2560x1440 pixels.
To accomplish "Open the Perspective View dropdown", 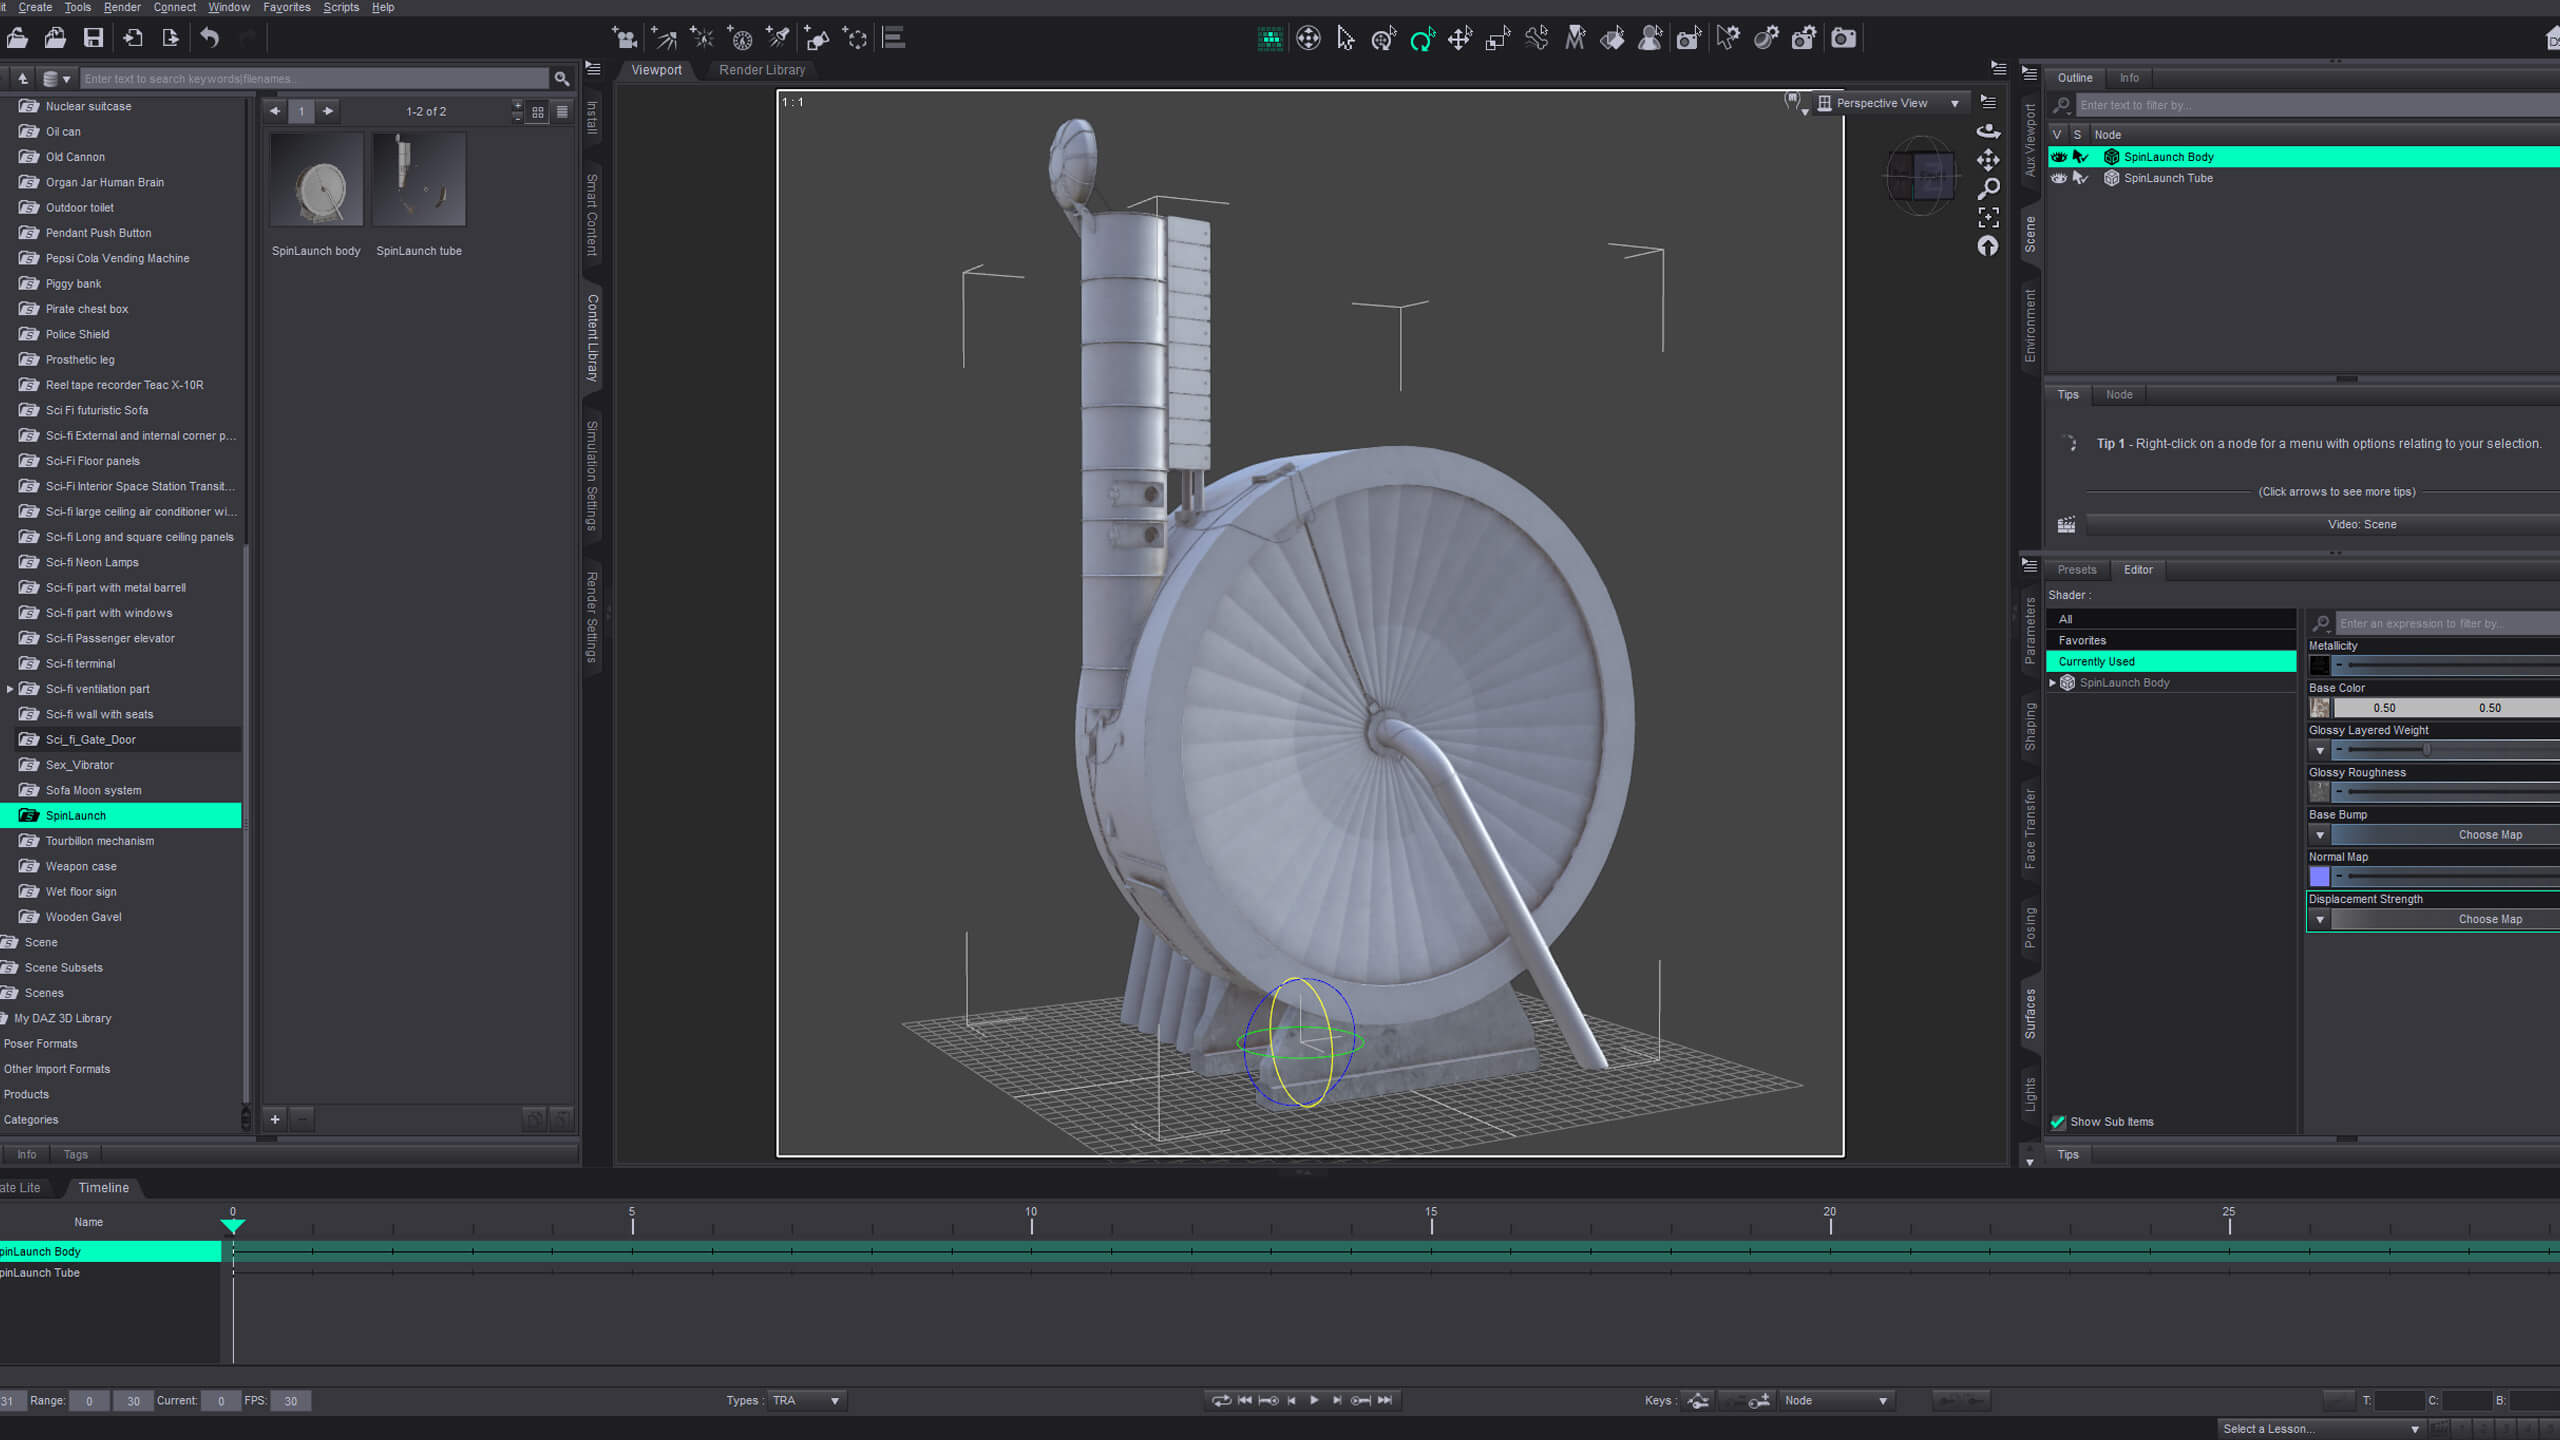I will pos(1890,103).
